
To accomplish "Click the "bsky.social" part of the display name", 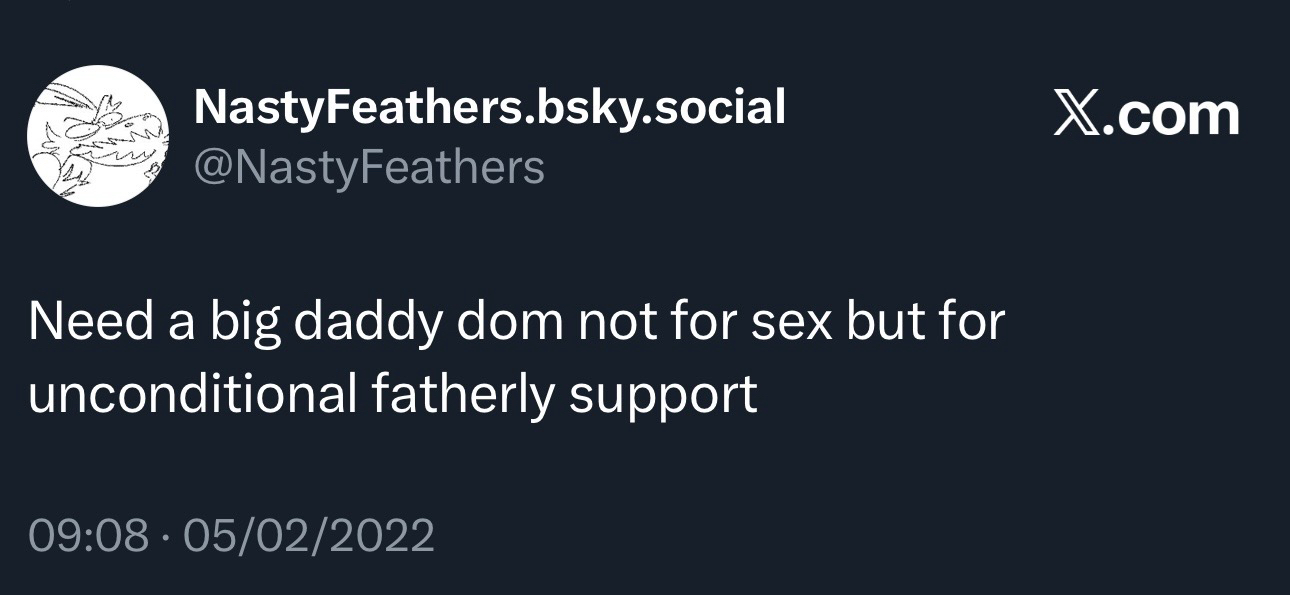I will (x=660, y=107).
